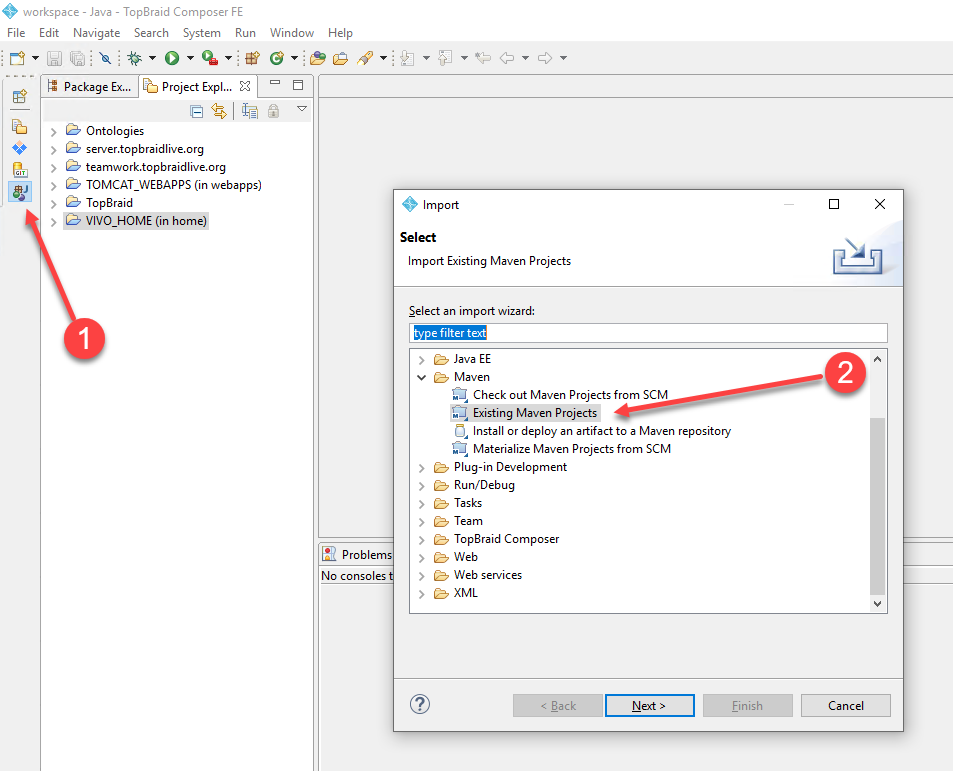This screenshot has width=953, height=771.
Task: Expand the Plug-in Development folder
Action: pyautogui.click(x=422, y=468)
